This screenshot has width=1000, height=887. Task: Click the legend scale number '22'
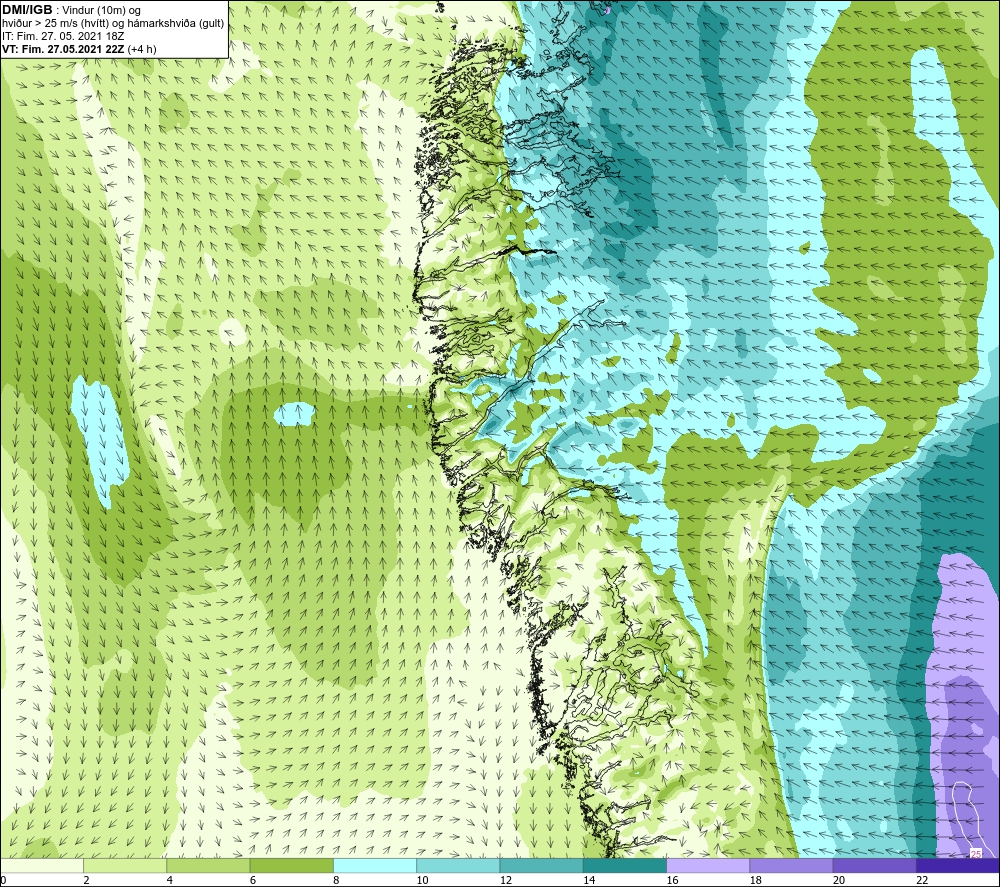tap(922, 880)
